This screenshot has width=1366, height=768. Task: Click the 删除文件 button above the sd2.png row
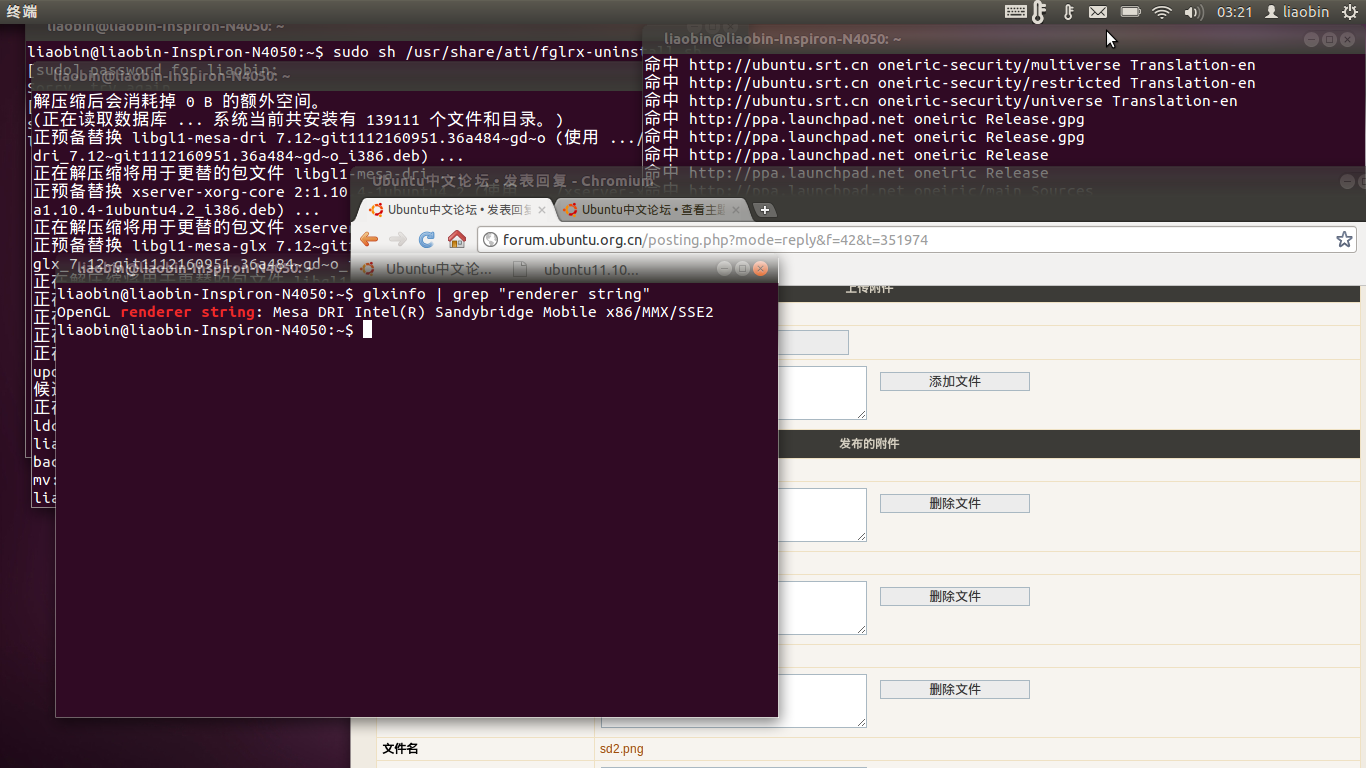point(955,689)
